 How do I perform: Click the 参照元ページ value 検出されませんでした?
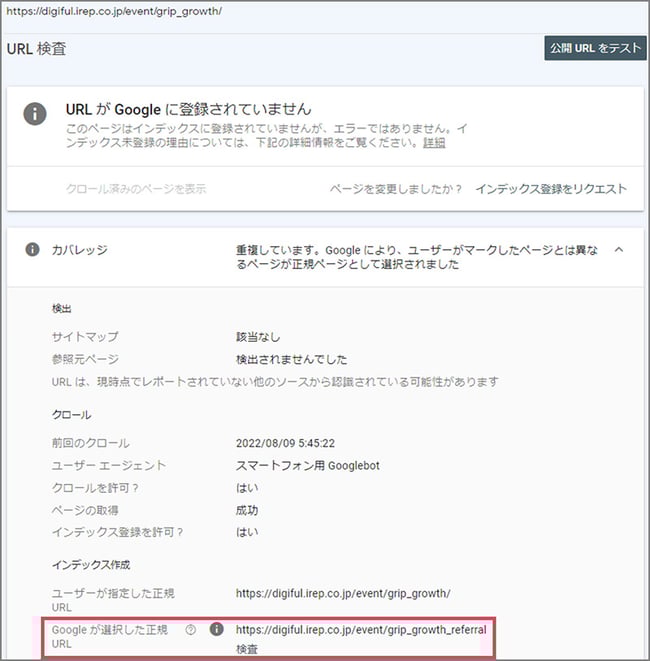point(291,360)
